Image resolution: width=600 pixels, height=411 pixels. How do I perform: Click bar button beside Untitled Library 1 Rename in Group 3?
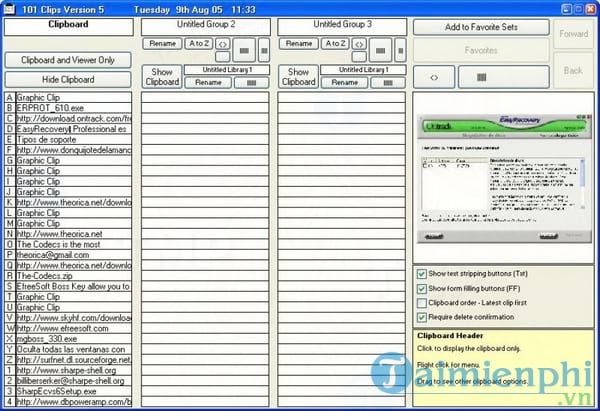tap(385, 82)
